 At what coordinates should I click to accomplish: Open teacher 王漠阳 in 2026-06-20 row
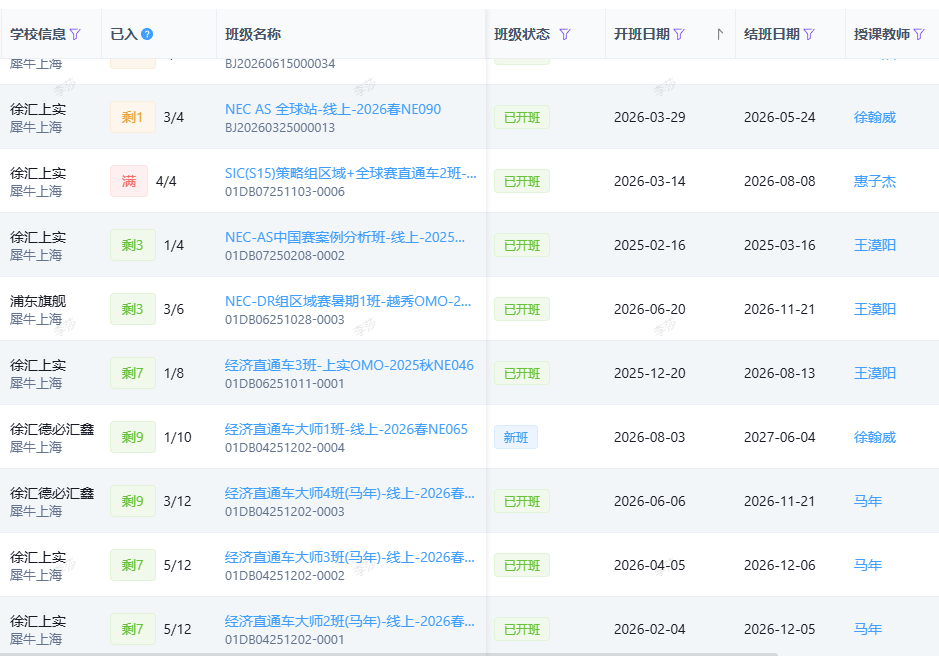875,310
